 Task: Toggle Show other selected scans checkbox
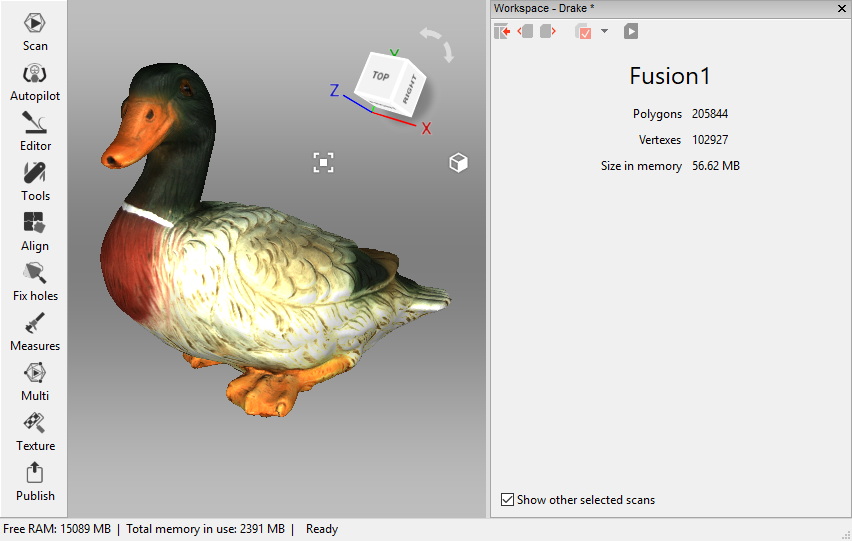point(508,500)
